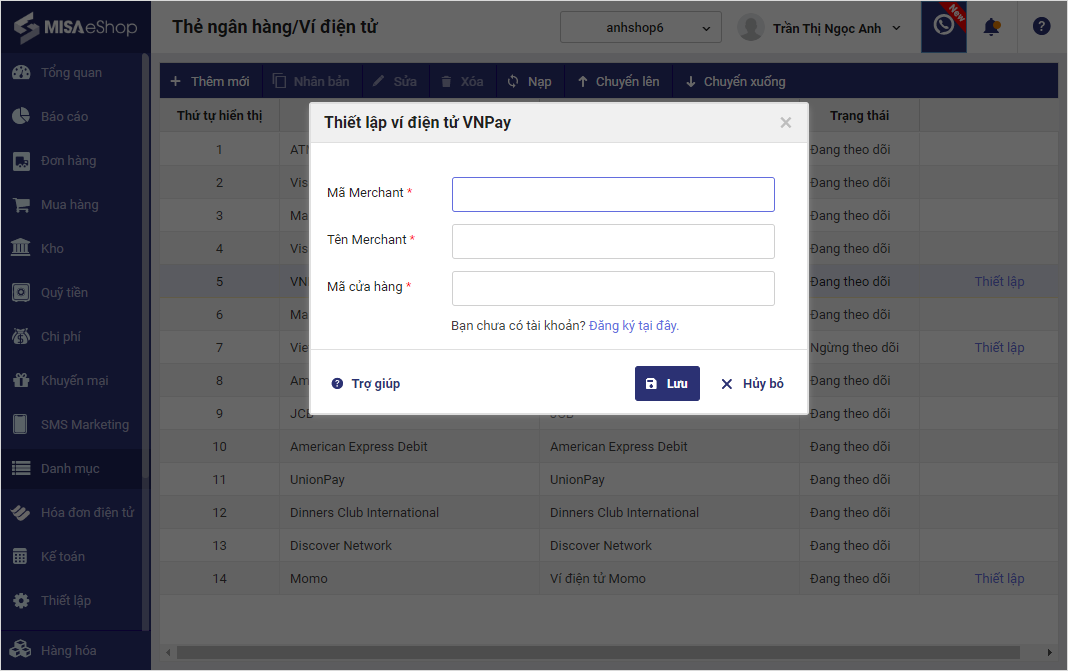Screen dimensions: 1068x671
Task: Open Trợ giúp help in dialog
Action: pyautogui.click(x=366, y=384)
